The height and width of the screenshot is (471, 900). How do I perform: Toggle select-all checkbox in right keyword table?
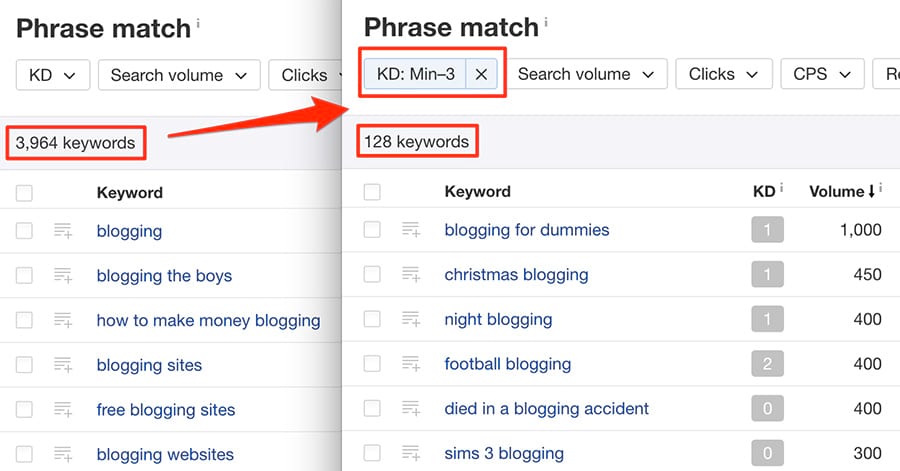tap(372, 192)
